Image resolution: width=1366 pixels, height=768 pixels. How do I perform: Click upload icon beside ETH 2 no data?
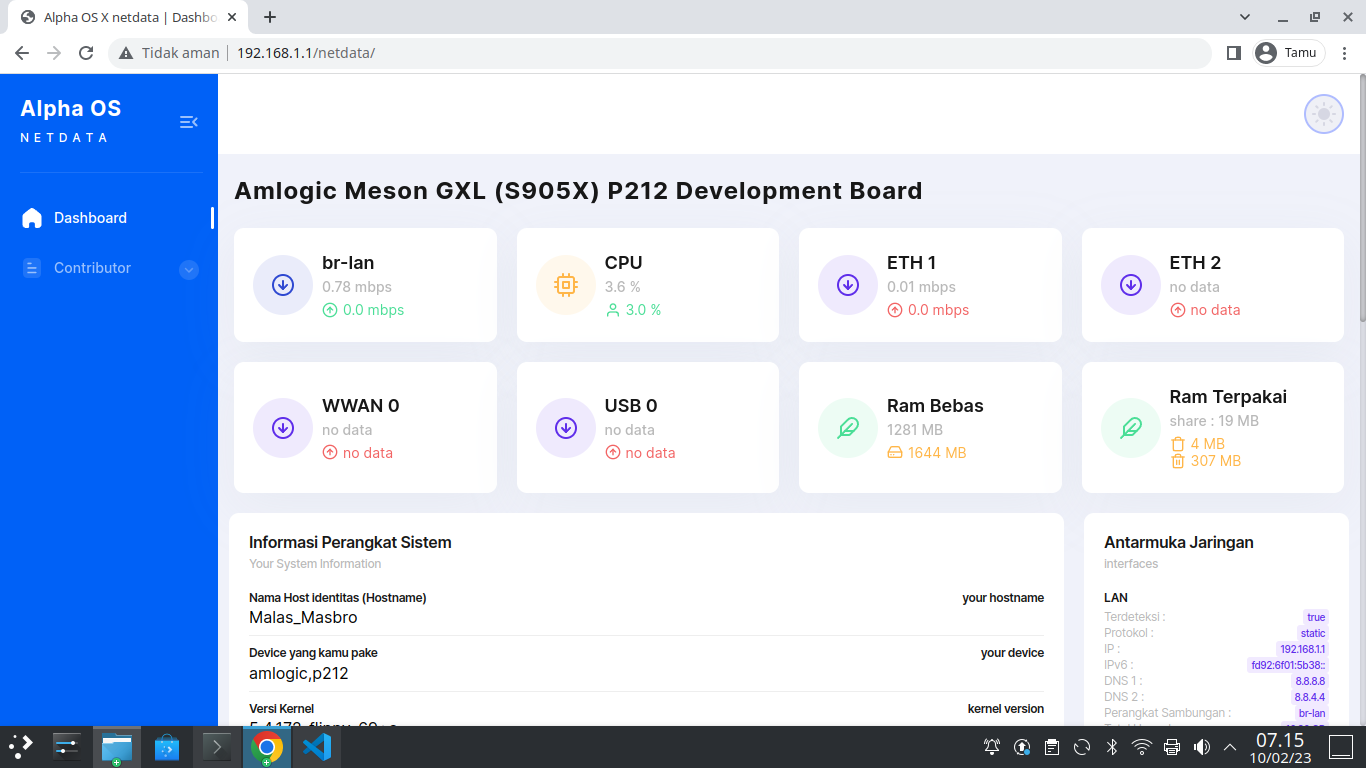(x=1178, y=310)
